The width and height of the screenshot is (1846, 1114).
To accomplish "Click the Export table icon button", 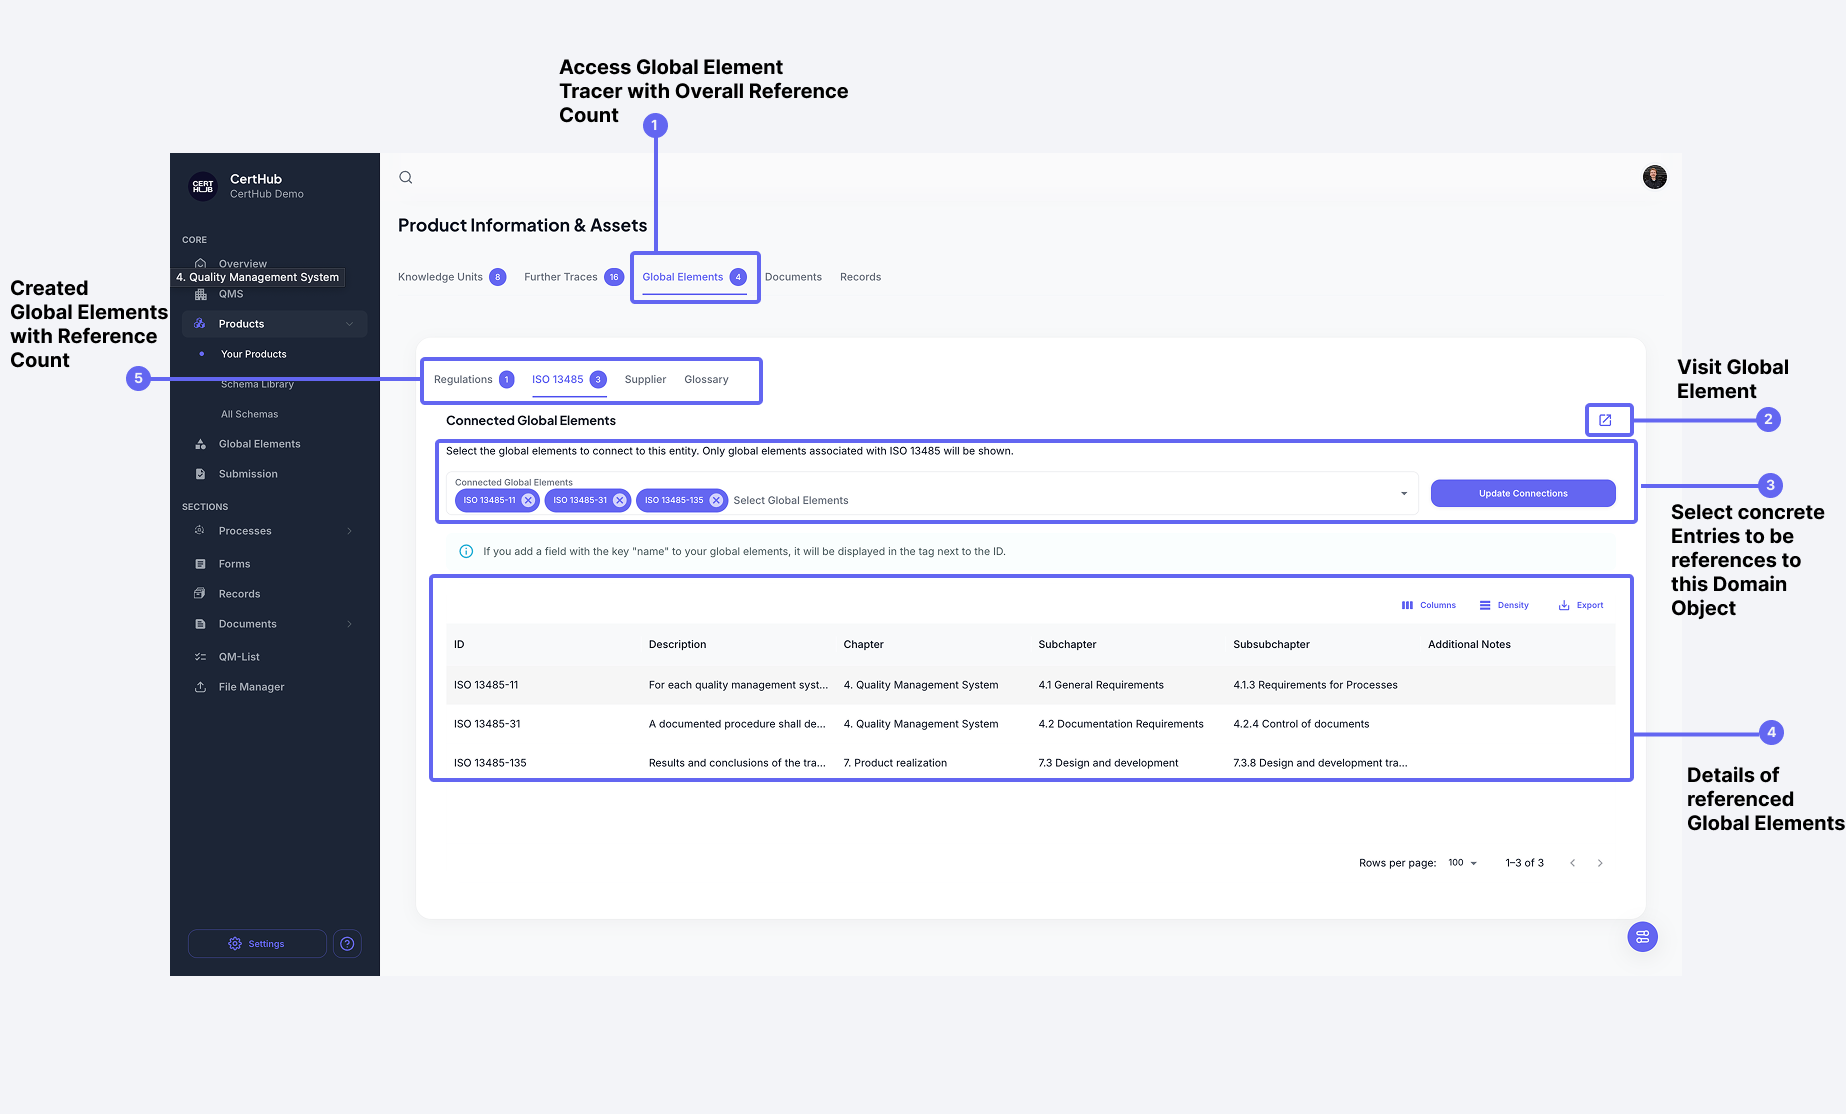I will point(1581,606).
